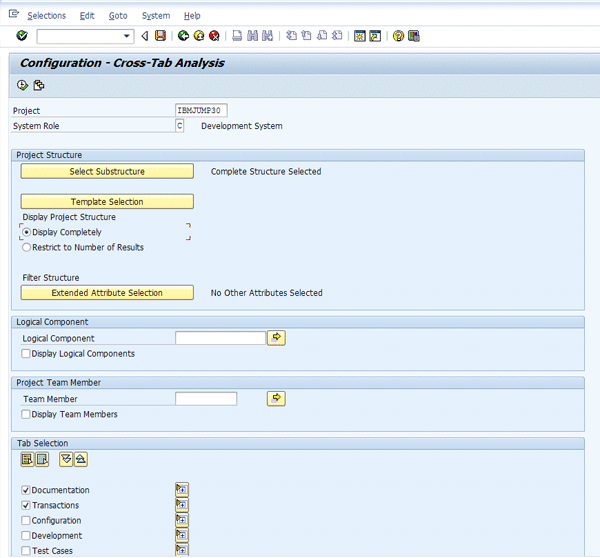Screen dimensions: 600x558
Task: Uncheck the Documentation checkbox
Action: [x=26, y=490]
